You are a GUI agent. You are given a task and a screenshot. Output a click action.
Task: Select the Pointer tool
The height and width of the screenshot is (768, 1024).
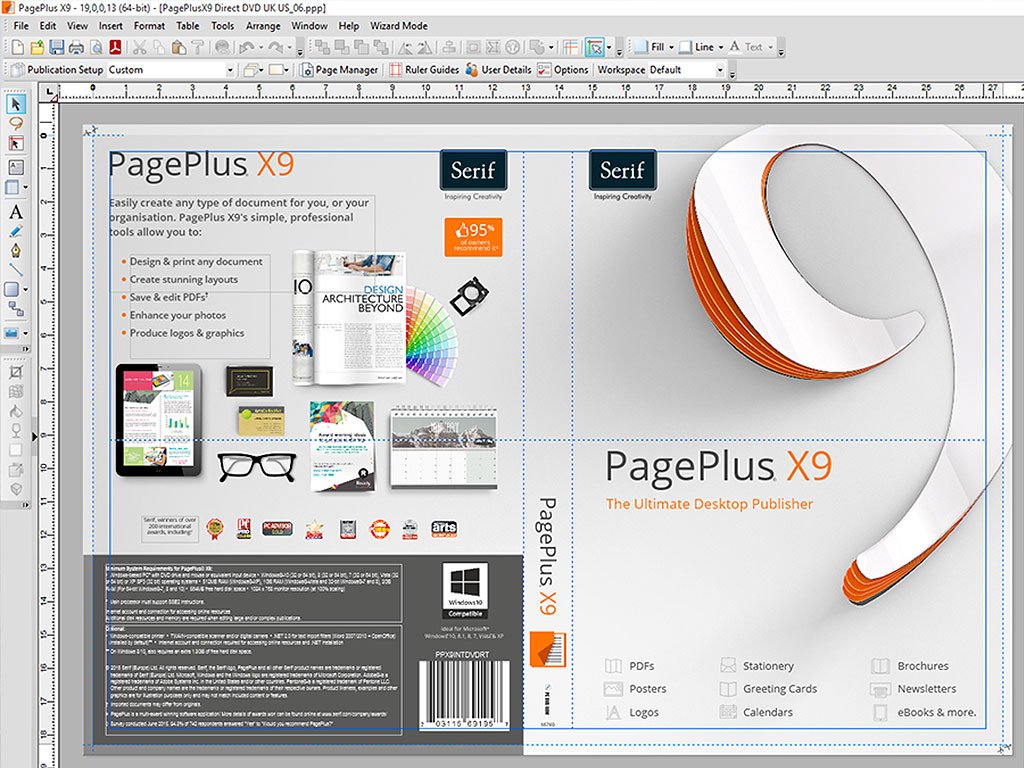[x=16, y=104]
